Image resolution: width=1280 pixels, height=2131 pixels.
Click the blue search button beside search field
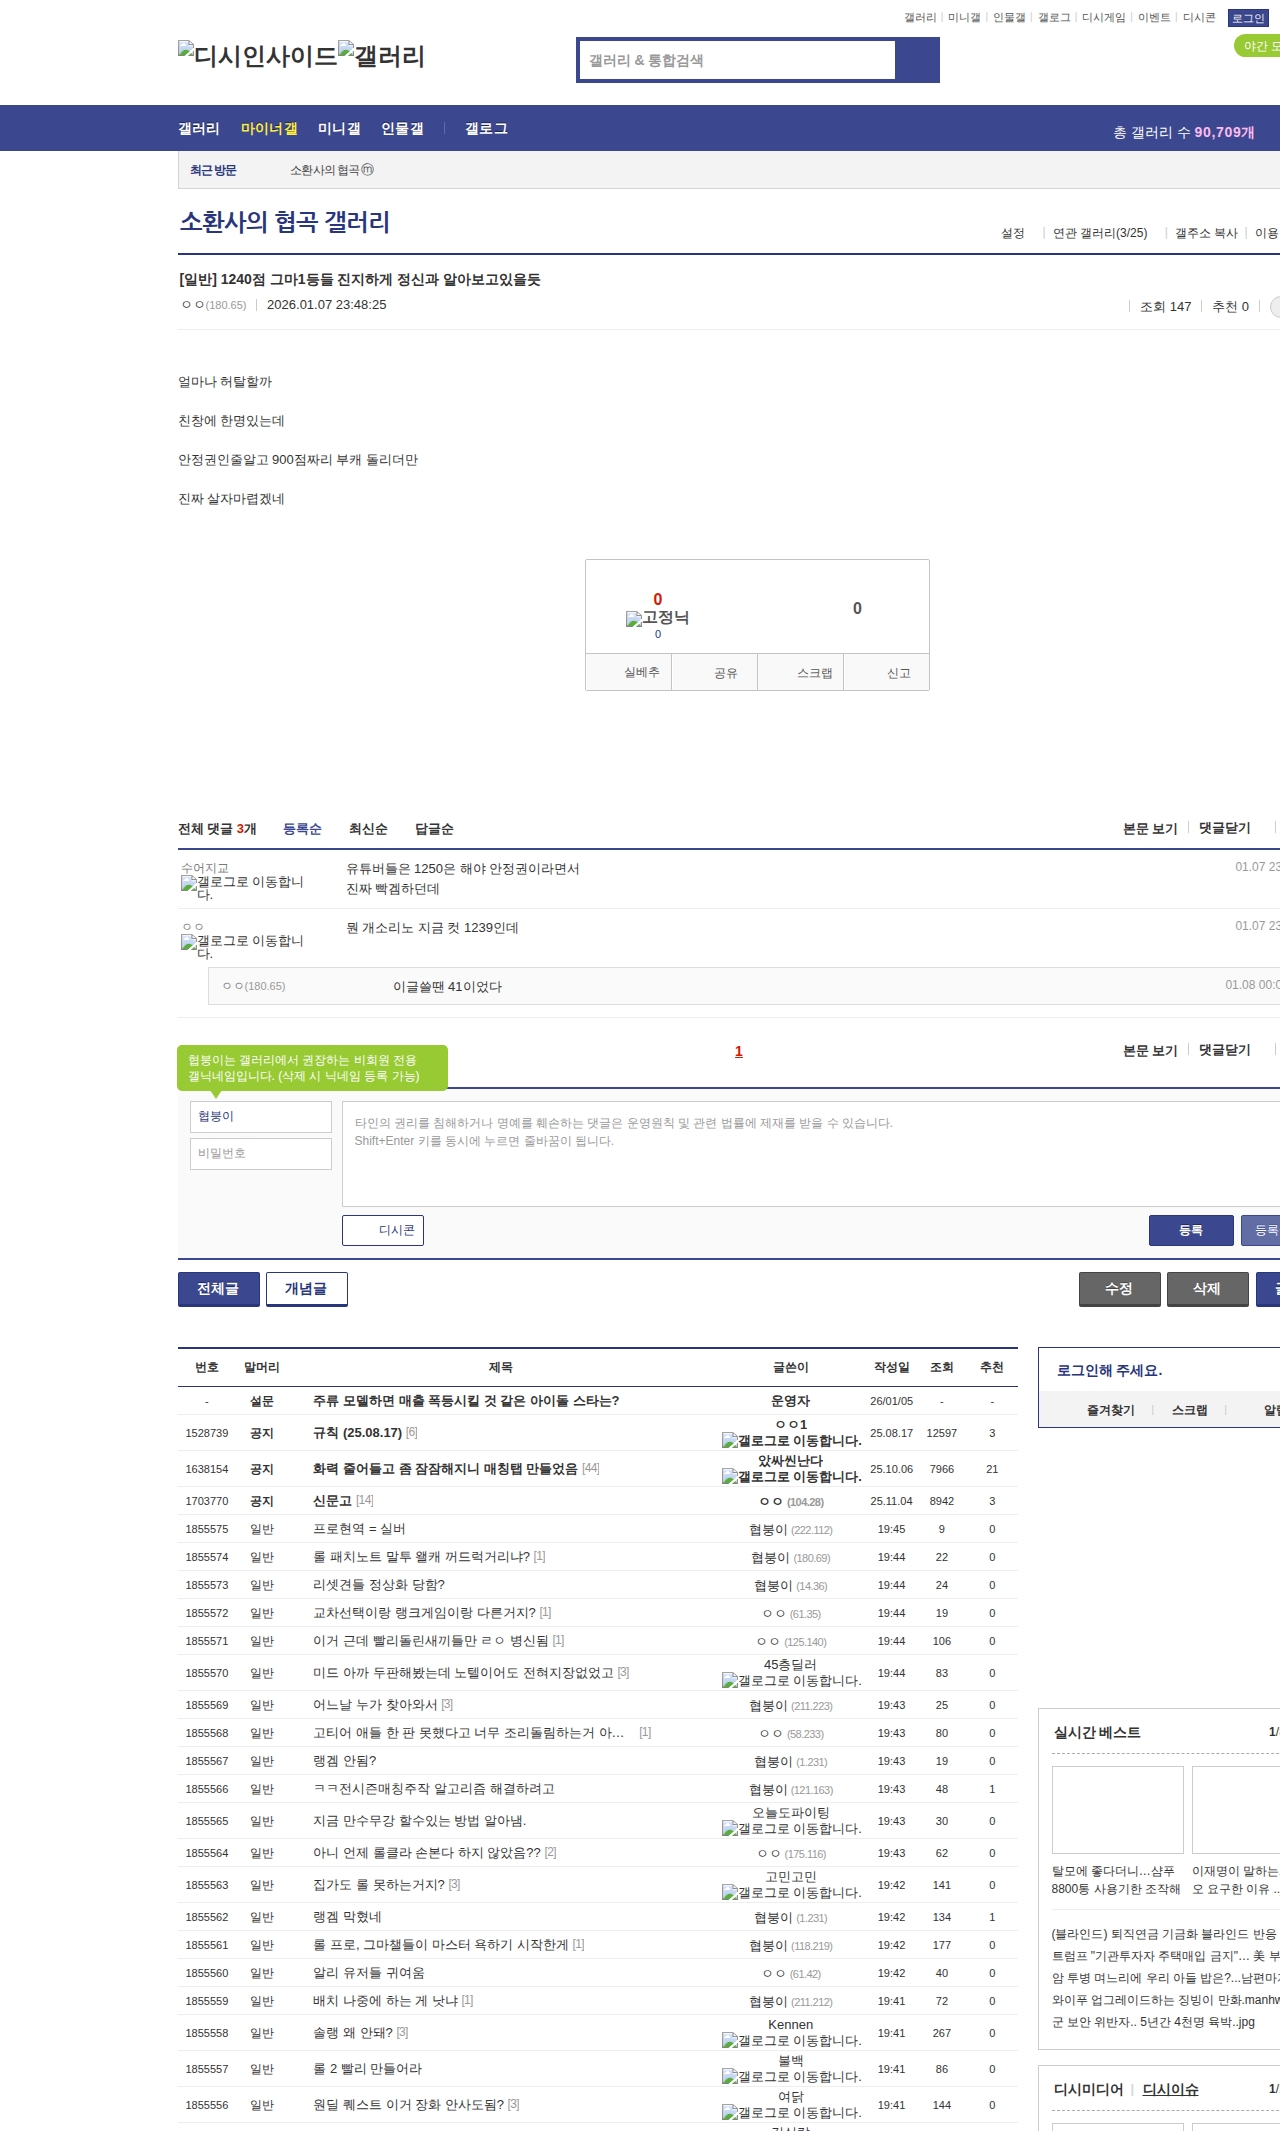pyautogui.click(x=917, y=60)
